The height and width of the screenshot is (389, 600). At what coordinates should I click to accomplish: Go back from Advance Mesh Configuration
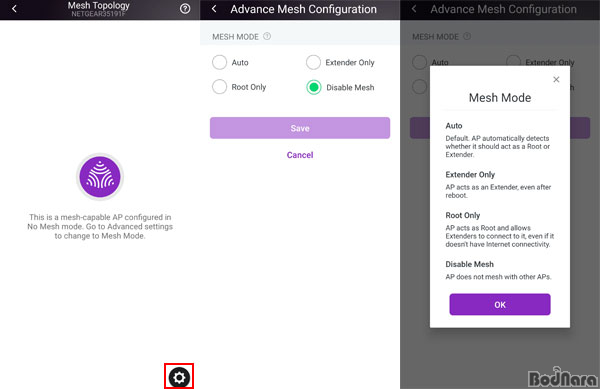pyautogui.click(x=214, y=9)
